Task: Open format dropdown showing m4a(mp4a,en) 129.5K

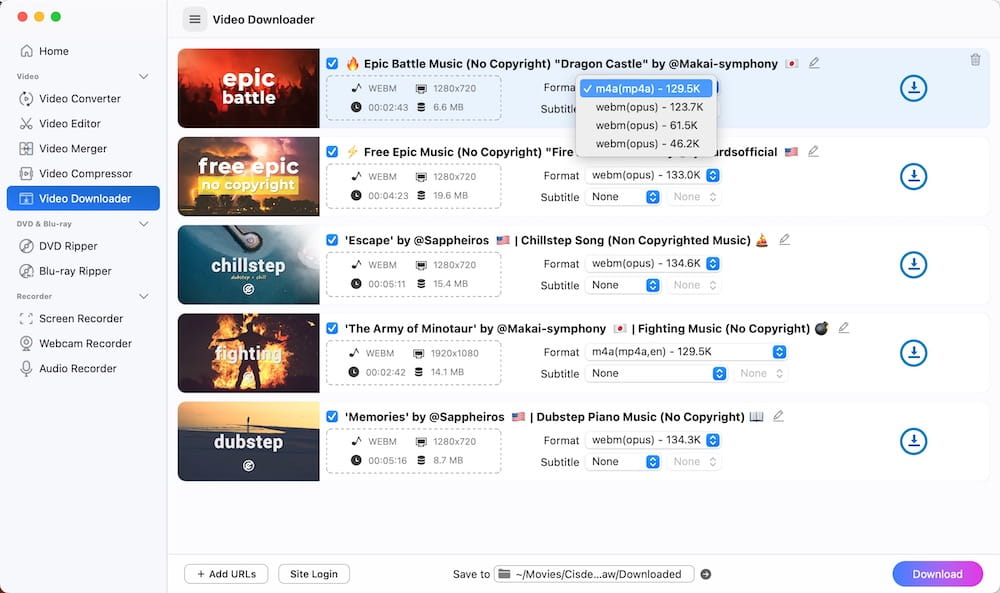Action: tap(686, 351)
